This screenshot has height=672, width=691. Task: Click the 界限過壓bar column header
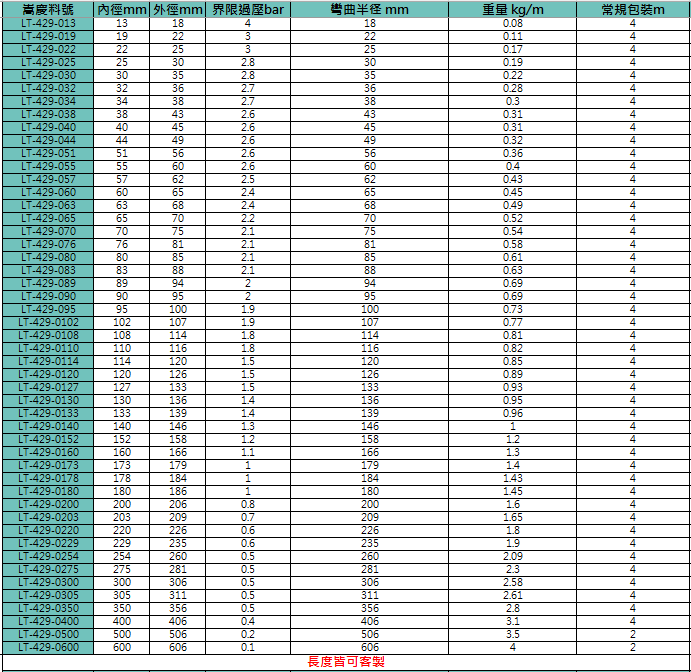(248, 10)
